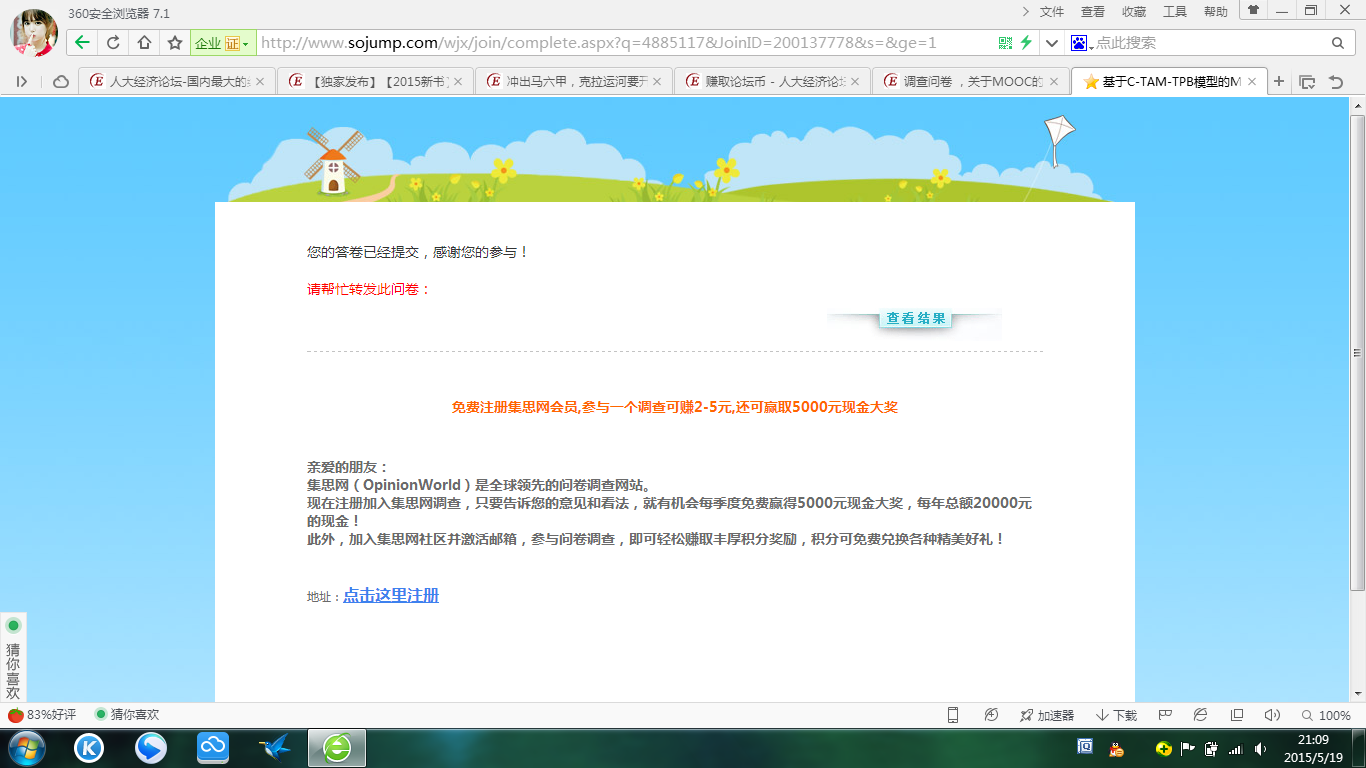Click the scrollbar down arrow

pyautogui.click(x=1357, y=694)
